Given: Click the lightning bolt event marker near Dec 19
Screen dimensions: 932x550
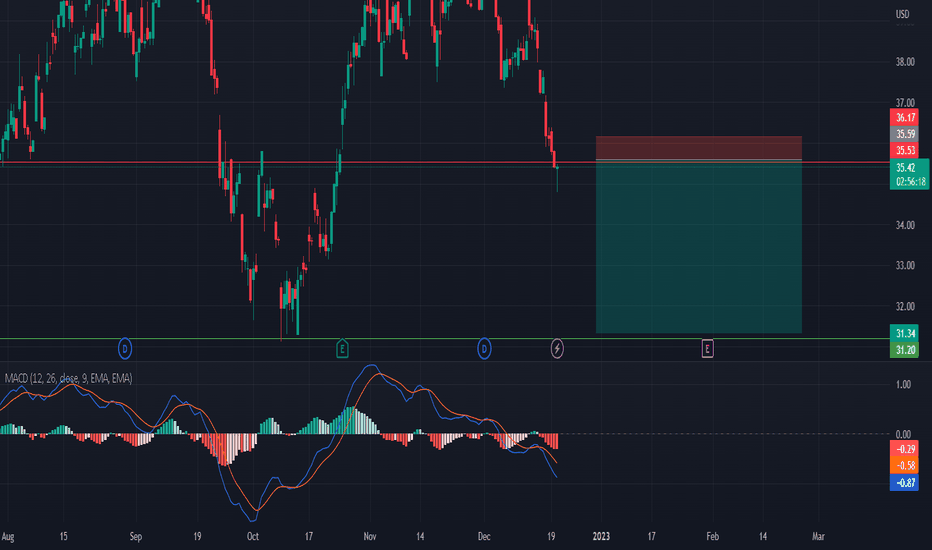Looking at the screenshot, I should 557,348.
